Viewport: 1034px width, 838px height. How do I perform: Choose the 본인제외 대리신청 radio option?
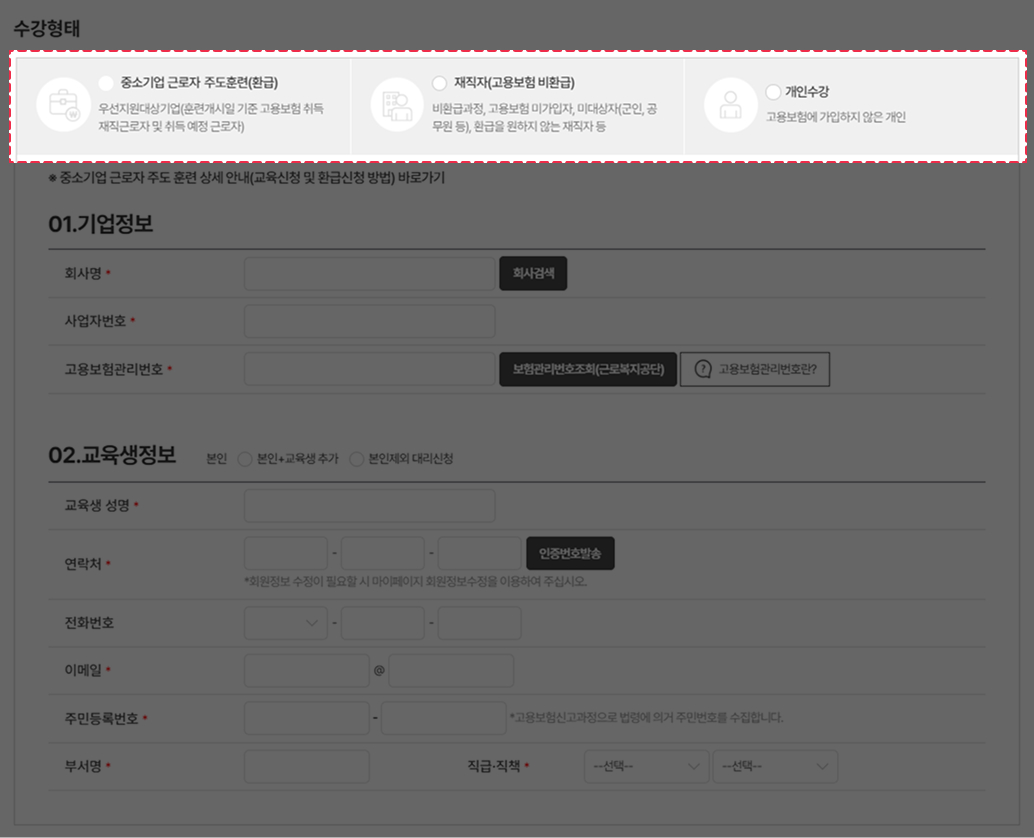point(356,459)
